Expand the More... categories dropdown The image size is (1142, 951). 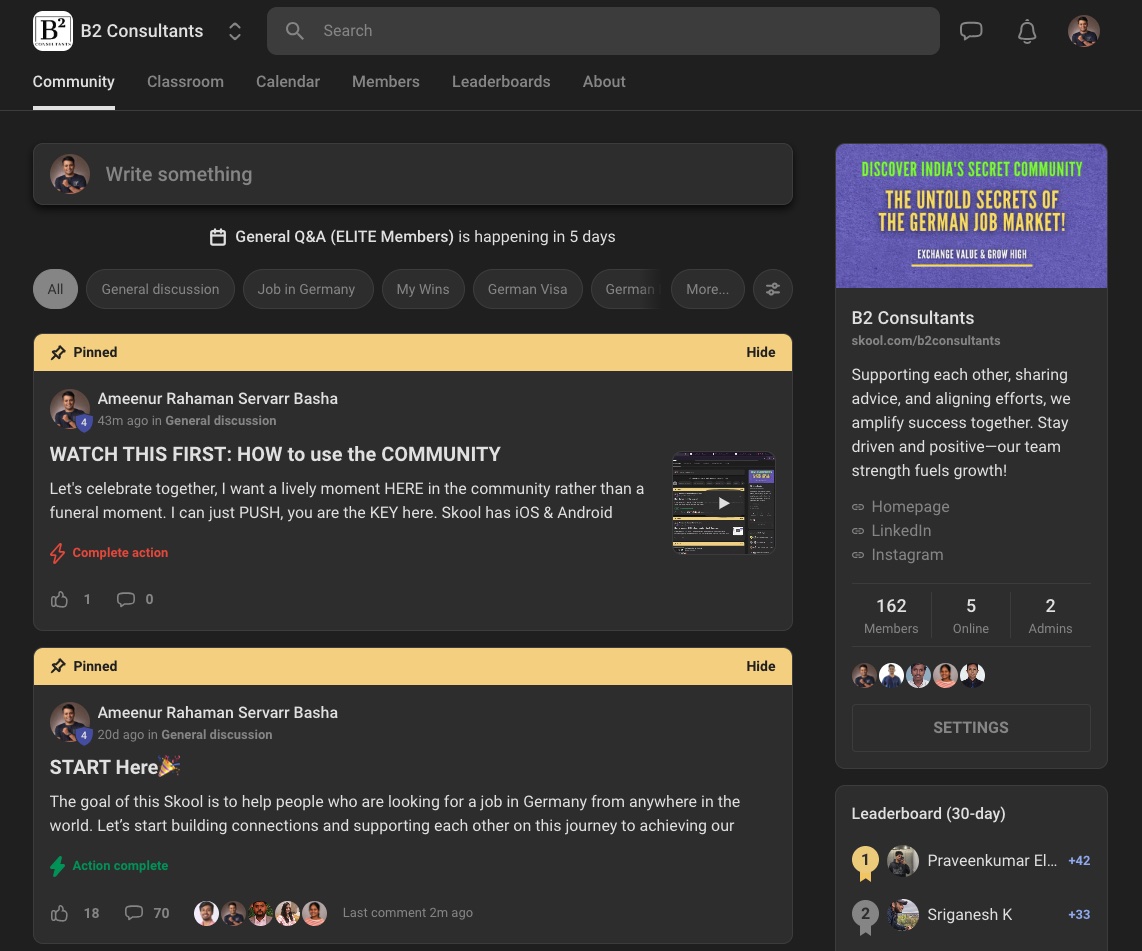click(707, 289)
